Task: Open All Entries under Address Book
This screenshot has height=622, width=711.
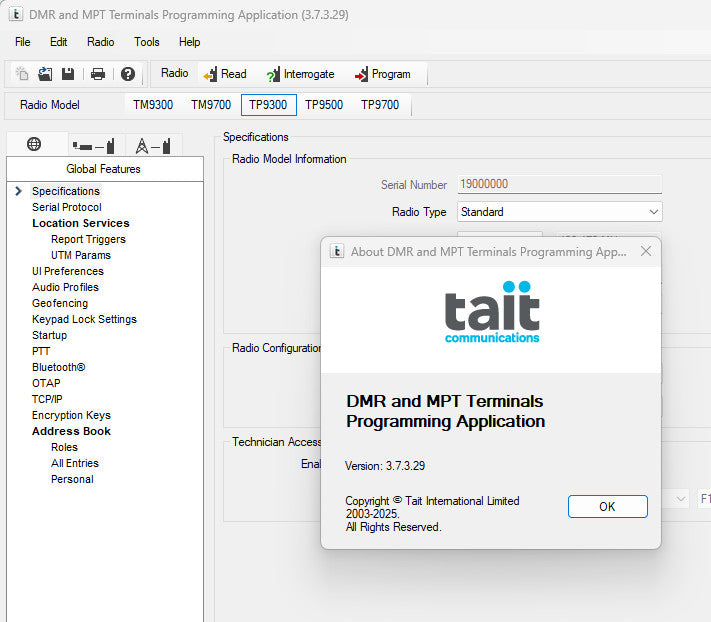Action: point(75,463)
